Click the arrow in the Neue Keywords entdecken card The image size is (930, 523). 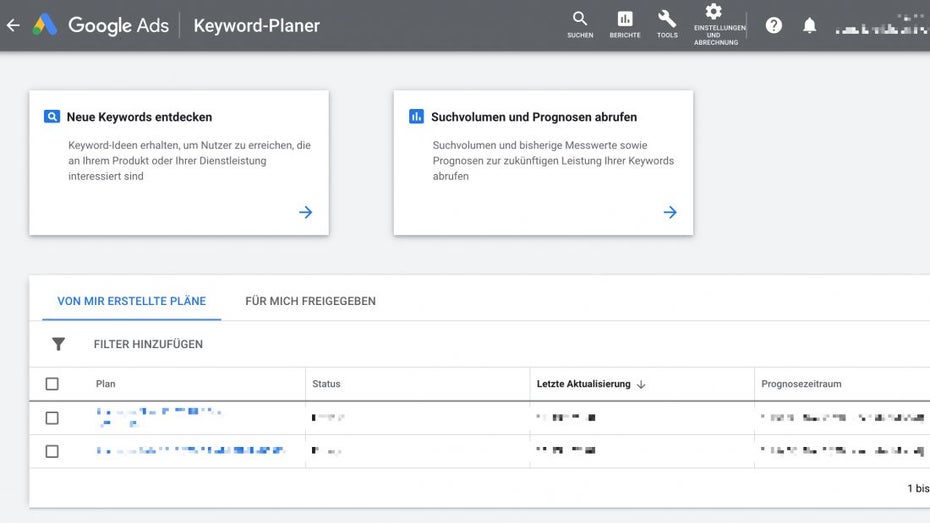(x=305, y=212)
